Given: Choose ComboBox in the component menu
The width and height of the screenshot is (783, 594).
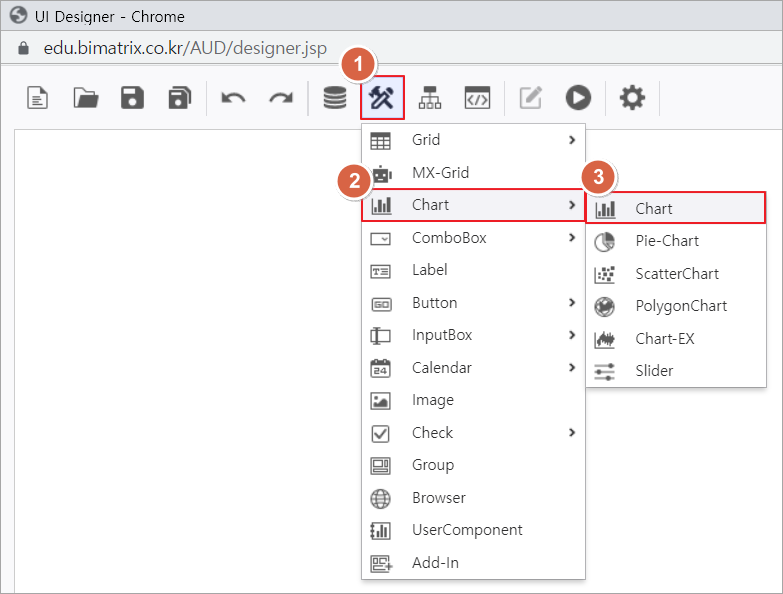Looking at the screenshot, I should [x=473, y=238].
